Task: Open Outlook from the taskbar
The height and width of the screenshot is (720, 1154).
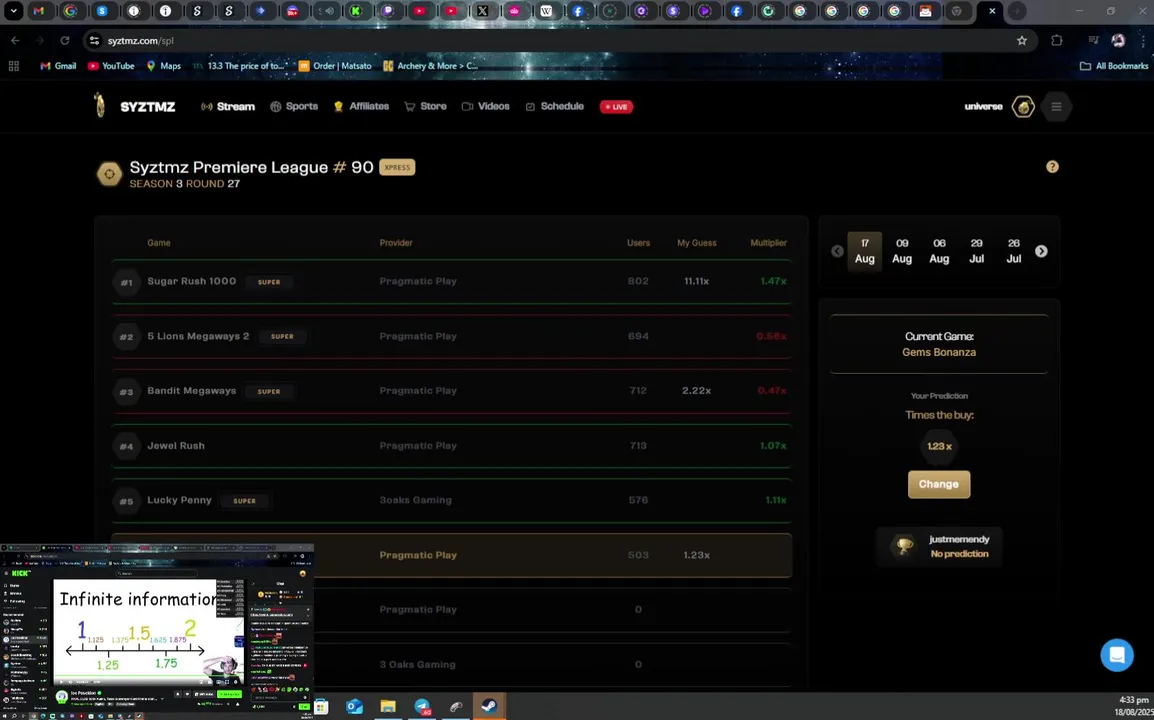Action: coord(354,707)
